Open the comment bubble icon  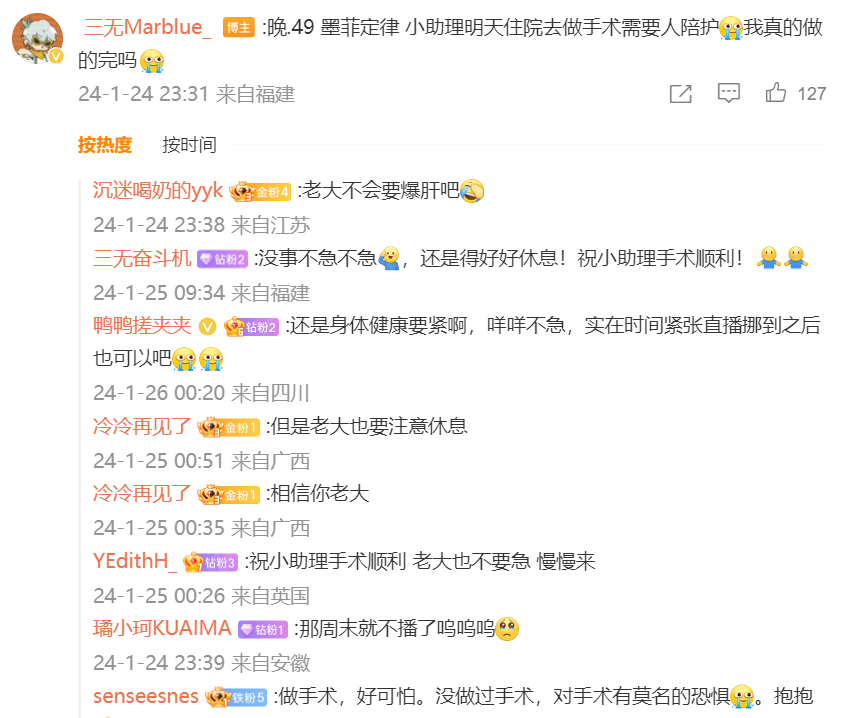[x=729, y=93]
